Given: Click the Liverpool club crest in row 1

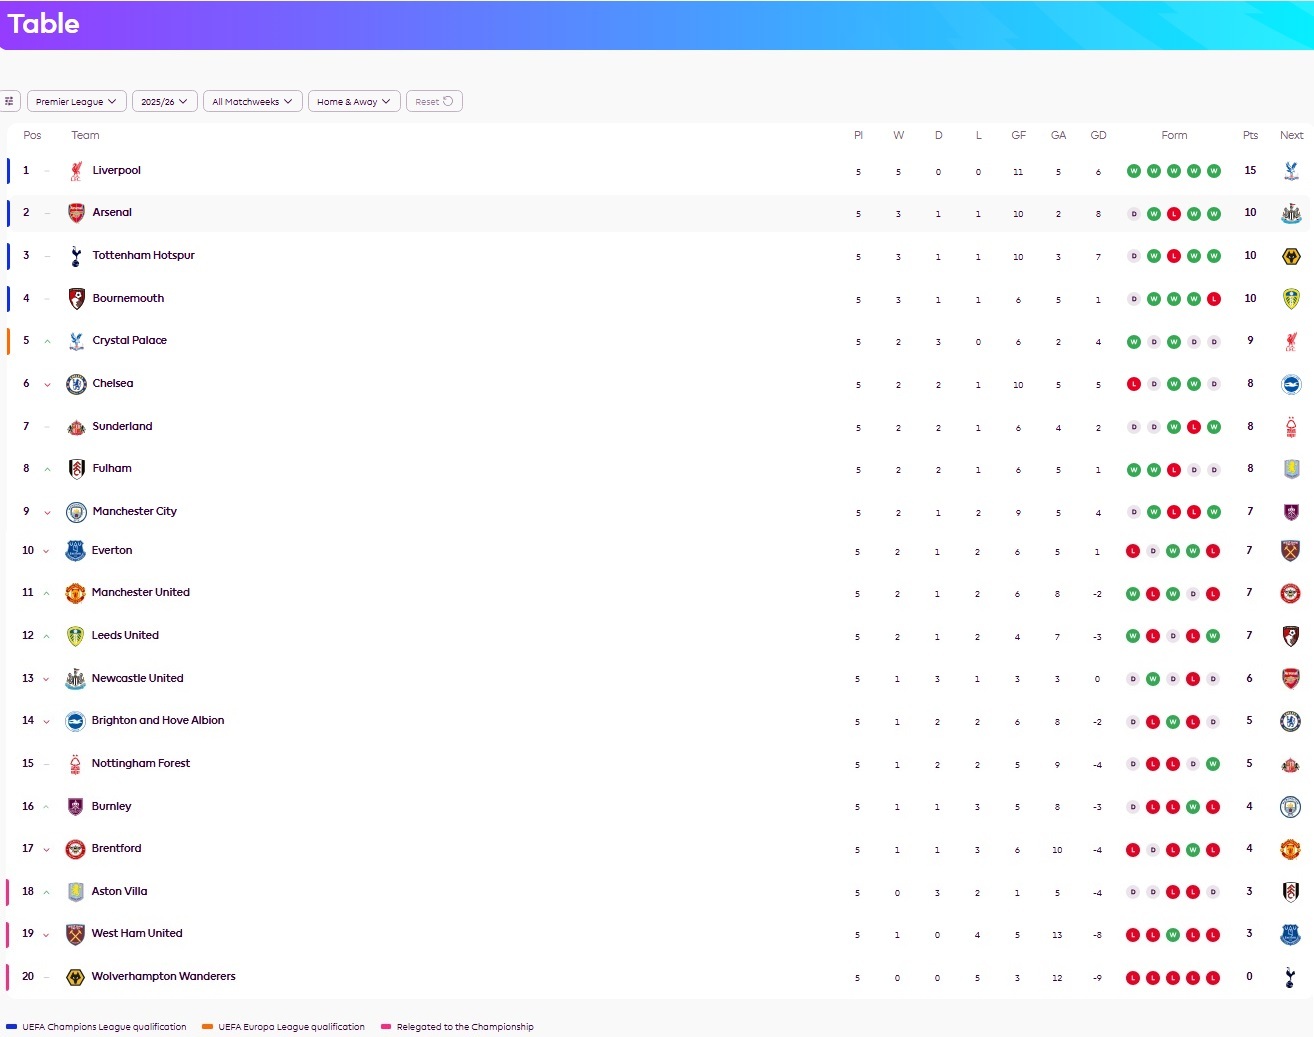Looking at the screenshot, I should click(x=76, y=171).
